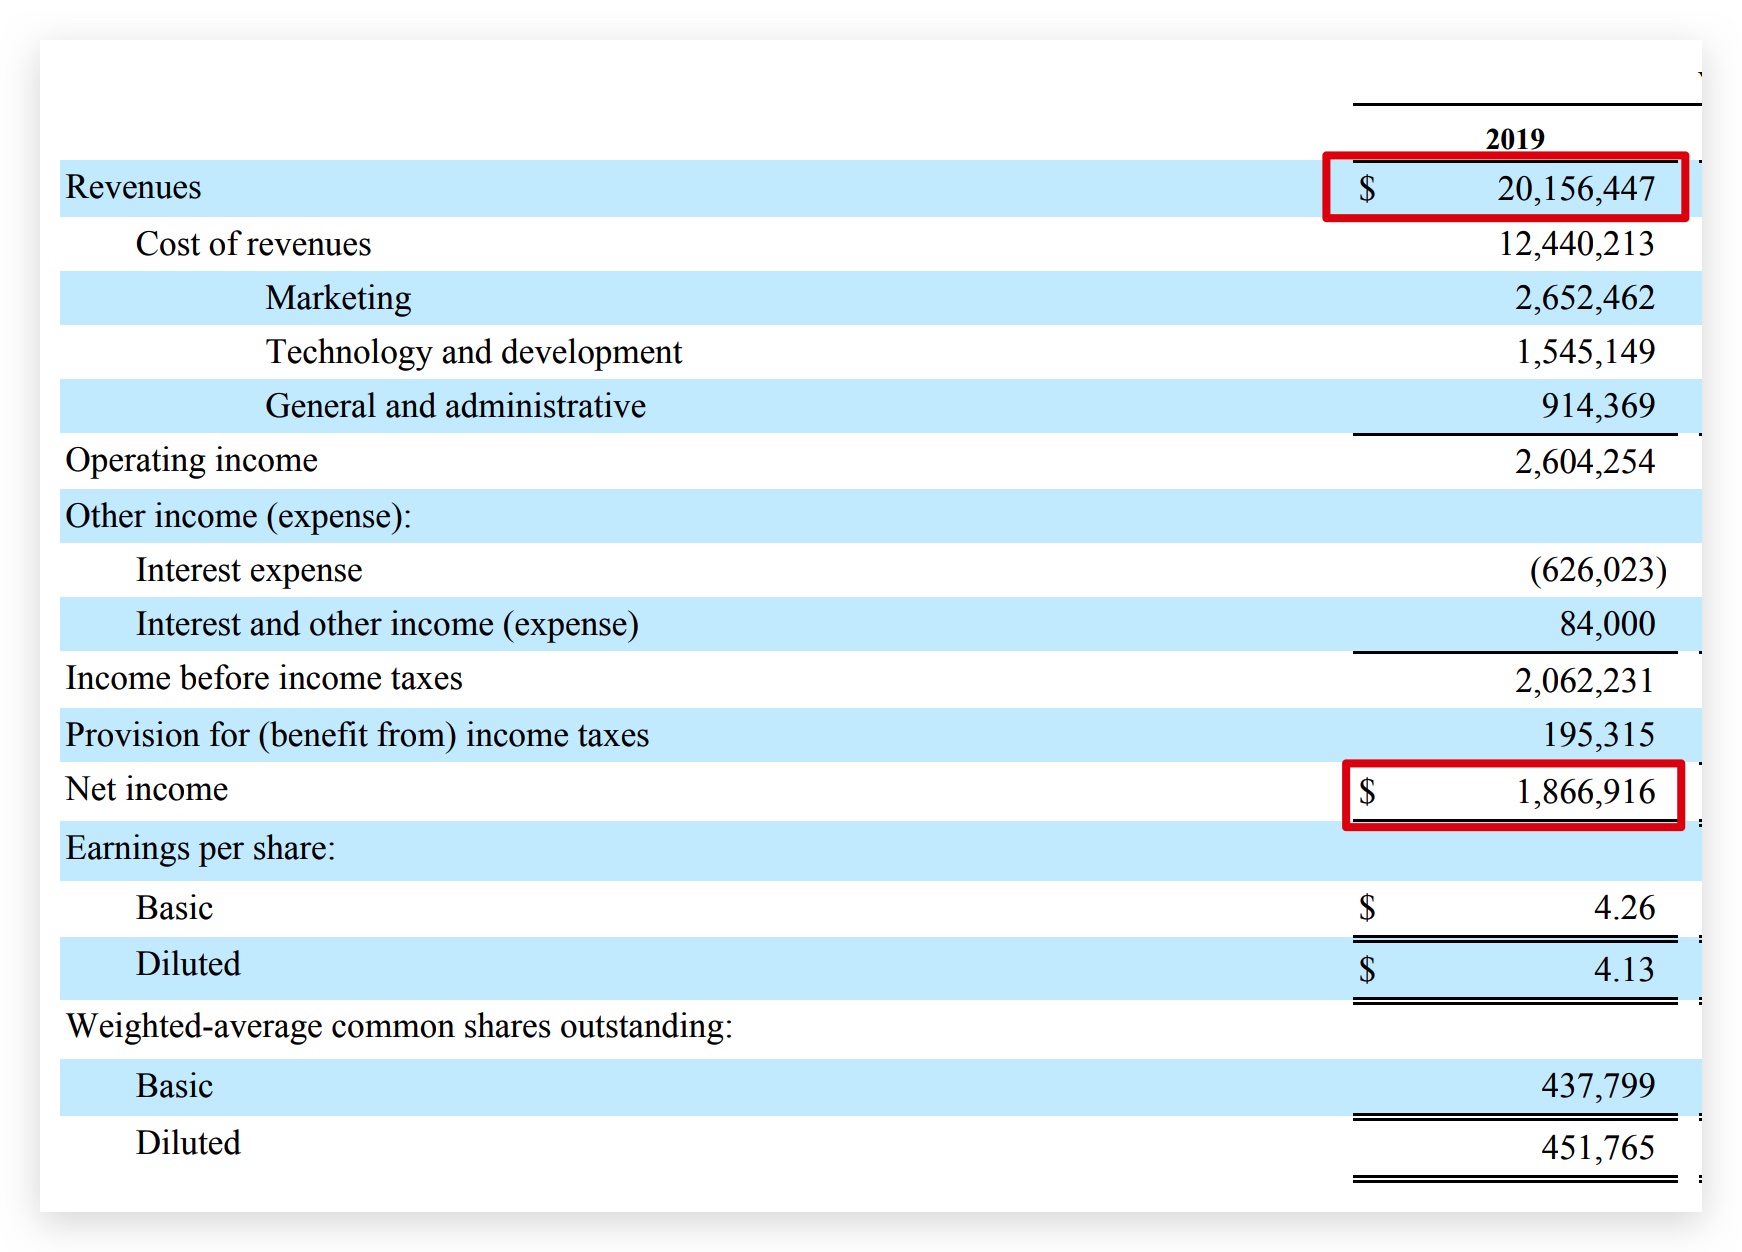
Task: Select the highlighted Net income value 1,866,916
Action: 1585,792
